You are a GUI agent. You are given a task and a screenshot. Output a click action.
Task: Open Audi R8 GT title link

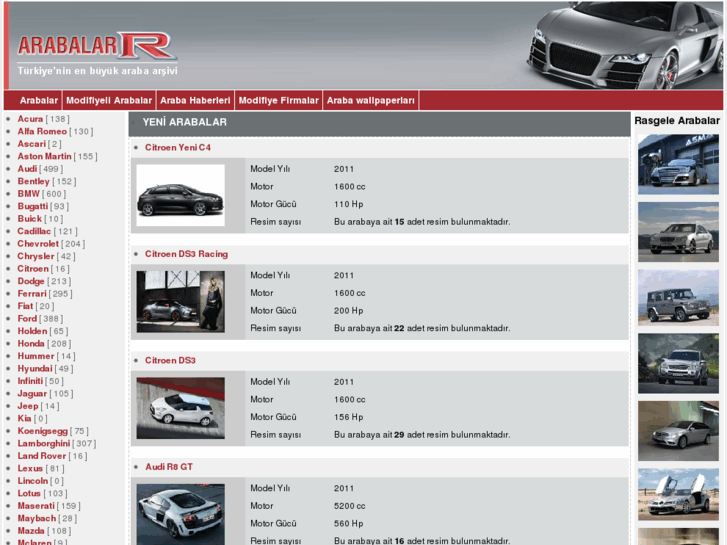point(169,468)
